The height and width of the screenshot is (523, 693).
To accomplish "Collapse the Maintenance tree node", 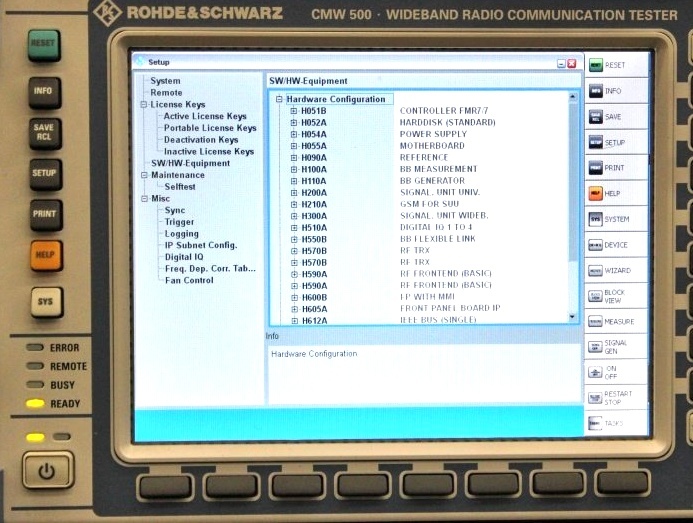I will (x=144, y=175).
